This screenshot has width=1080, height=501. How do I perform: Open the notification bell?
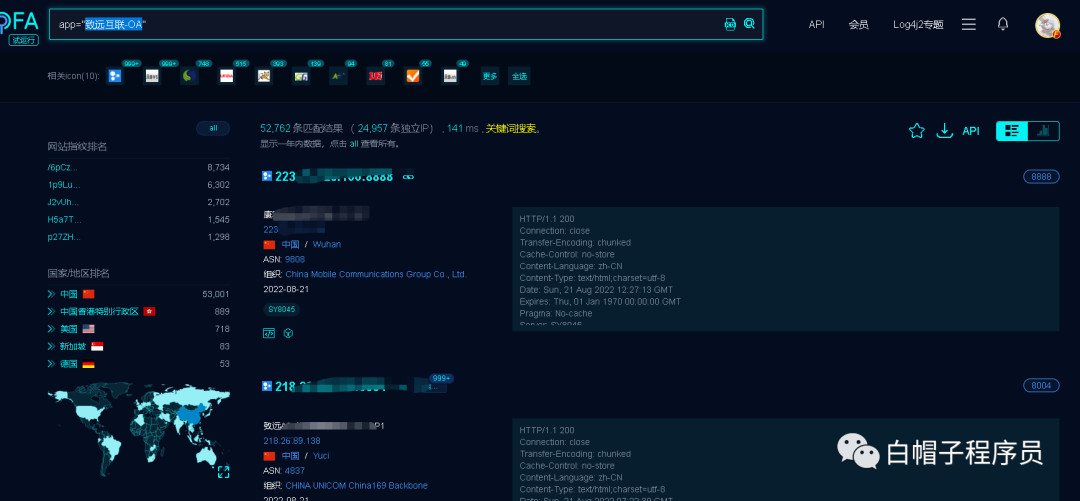1003,24
